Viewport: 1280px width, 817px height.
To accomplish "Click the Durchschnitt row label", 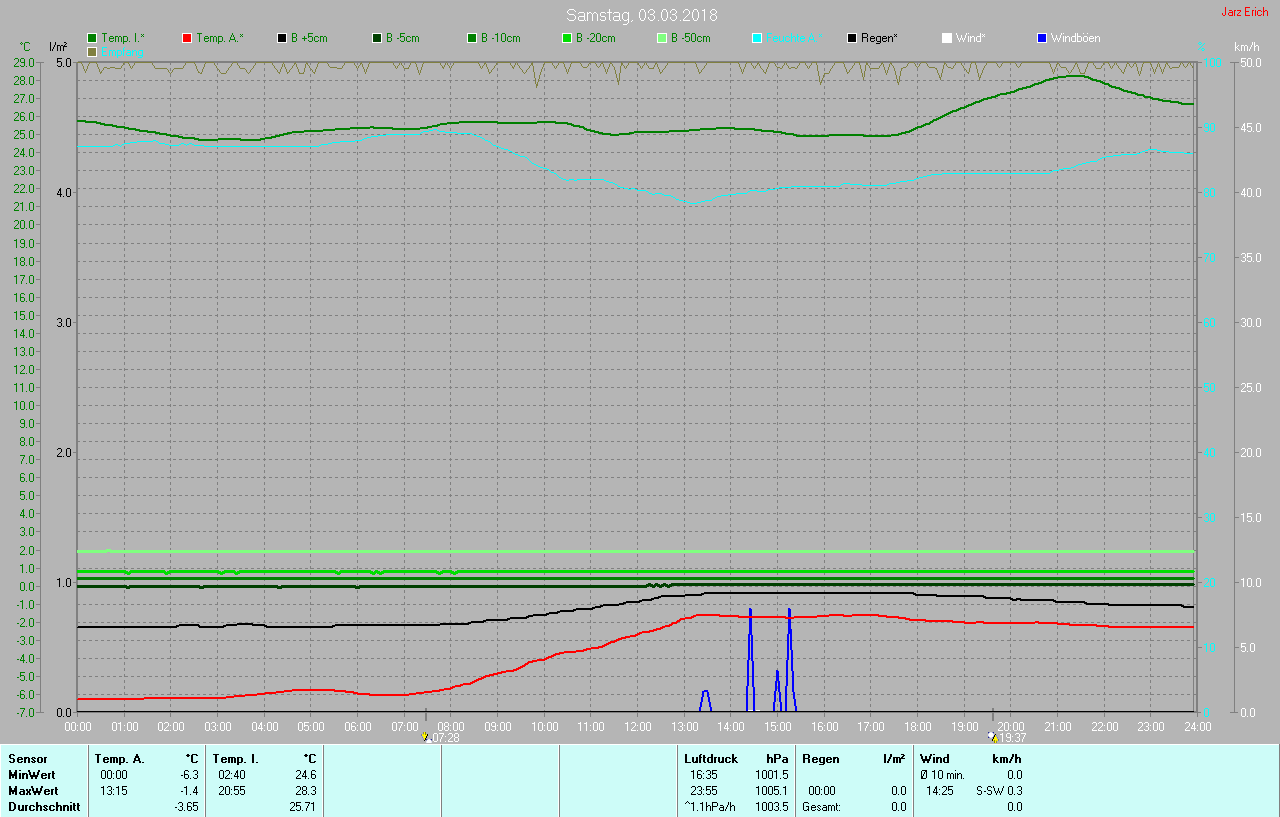I will [44, 807].
